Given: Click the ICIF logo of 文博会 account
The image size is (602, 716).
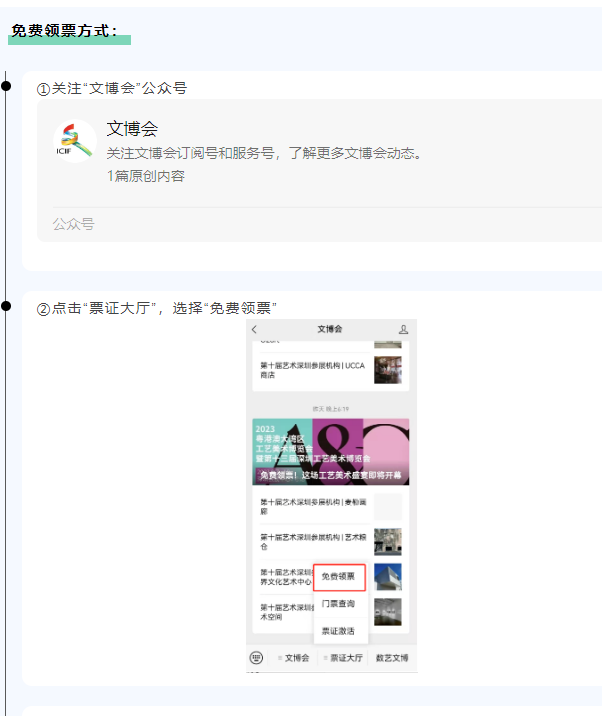Looking at the screenshot, I should (75, 141).
